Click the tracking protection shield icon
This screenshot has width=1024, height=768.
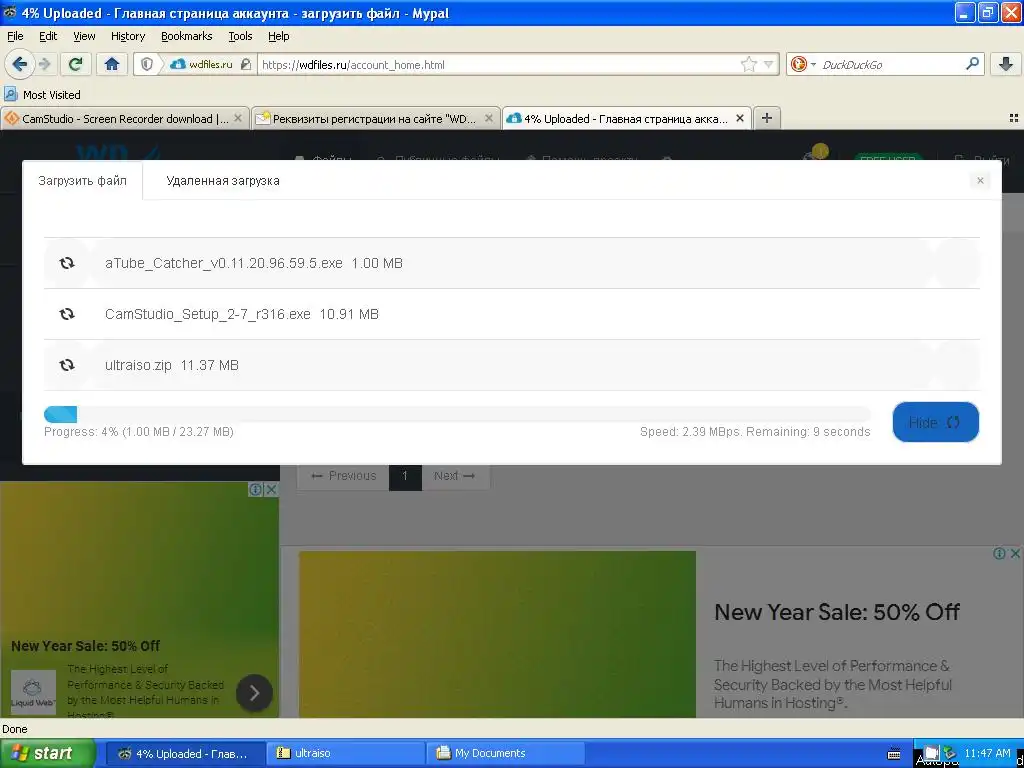coord(147,64)
